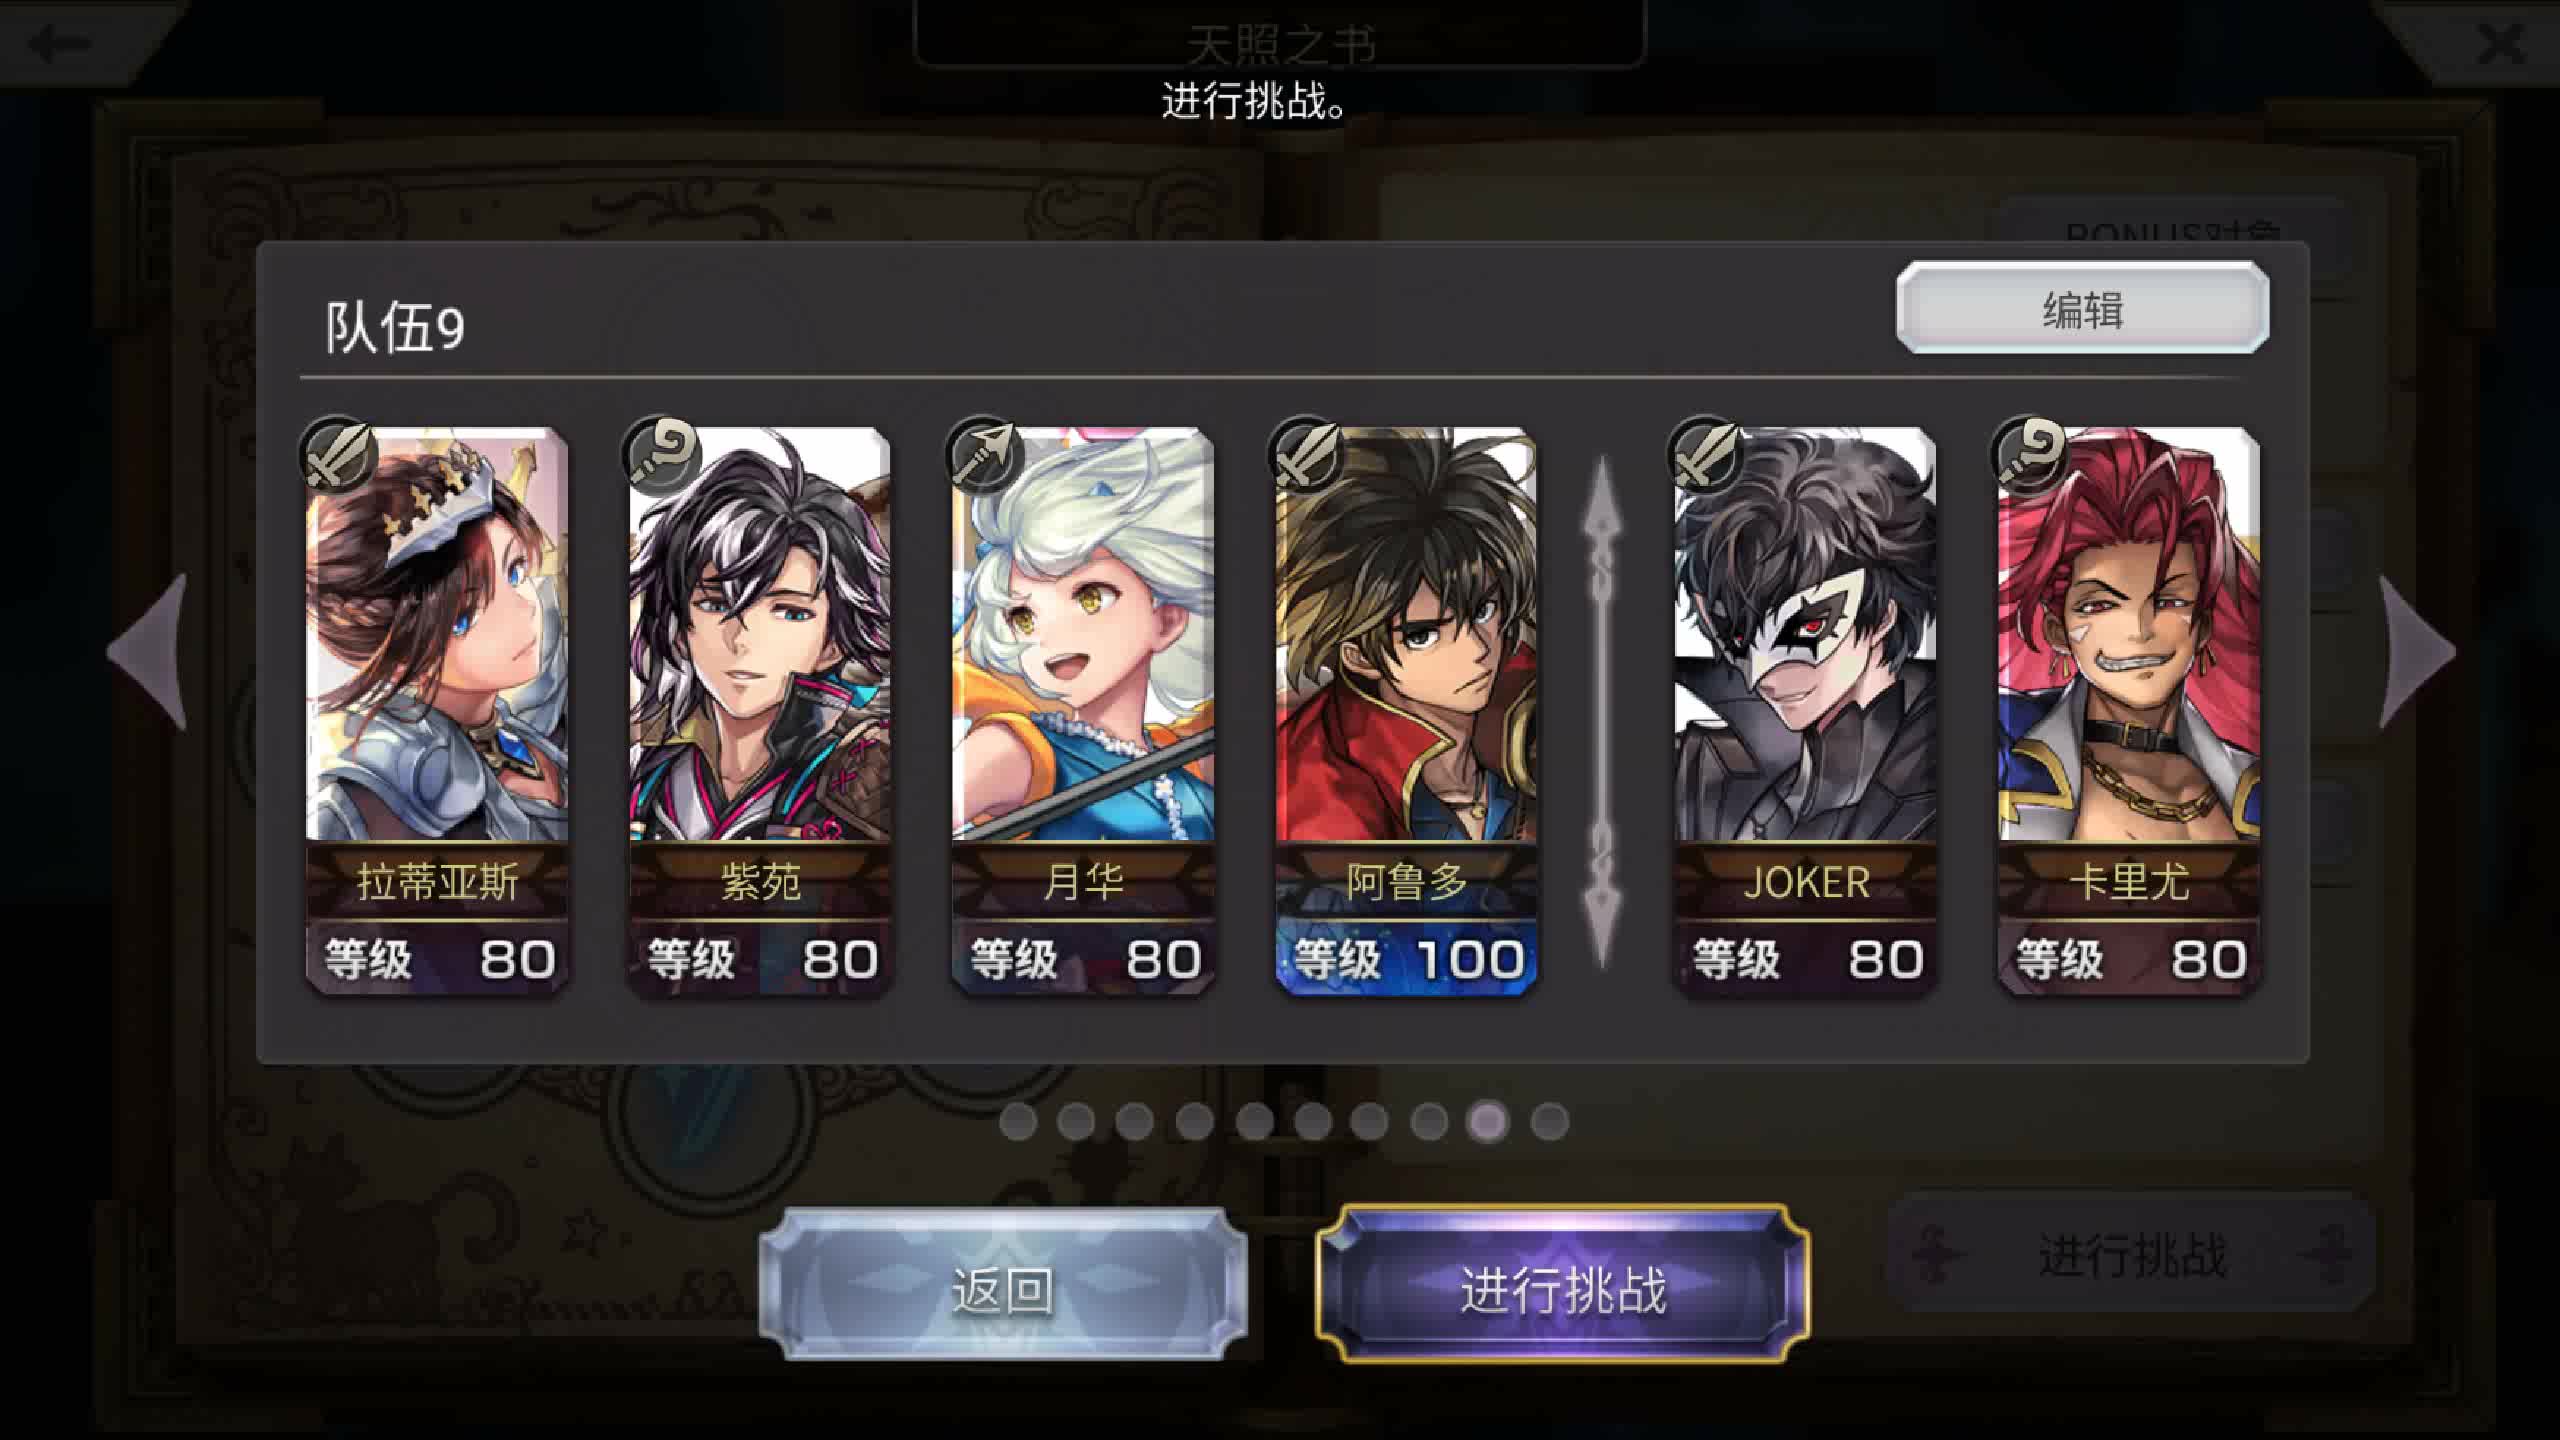Select the fifth team page dot

1254,1121
